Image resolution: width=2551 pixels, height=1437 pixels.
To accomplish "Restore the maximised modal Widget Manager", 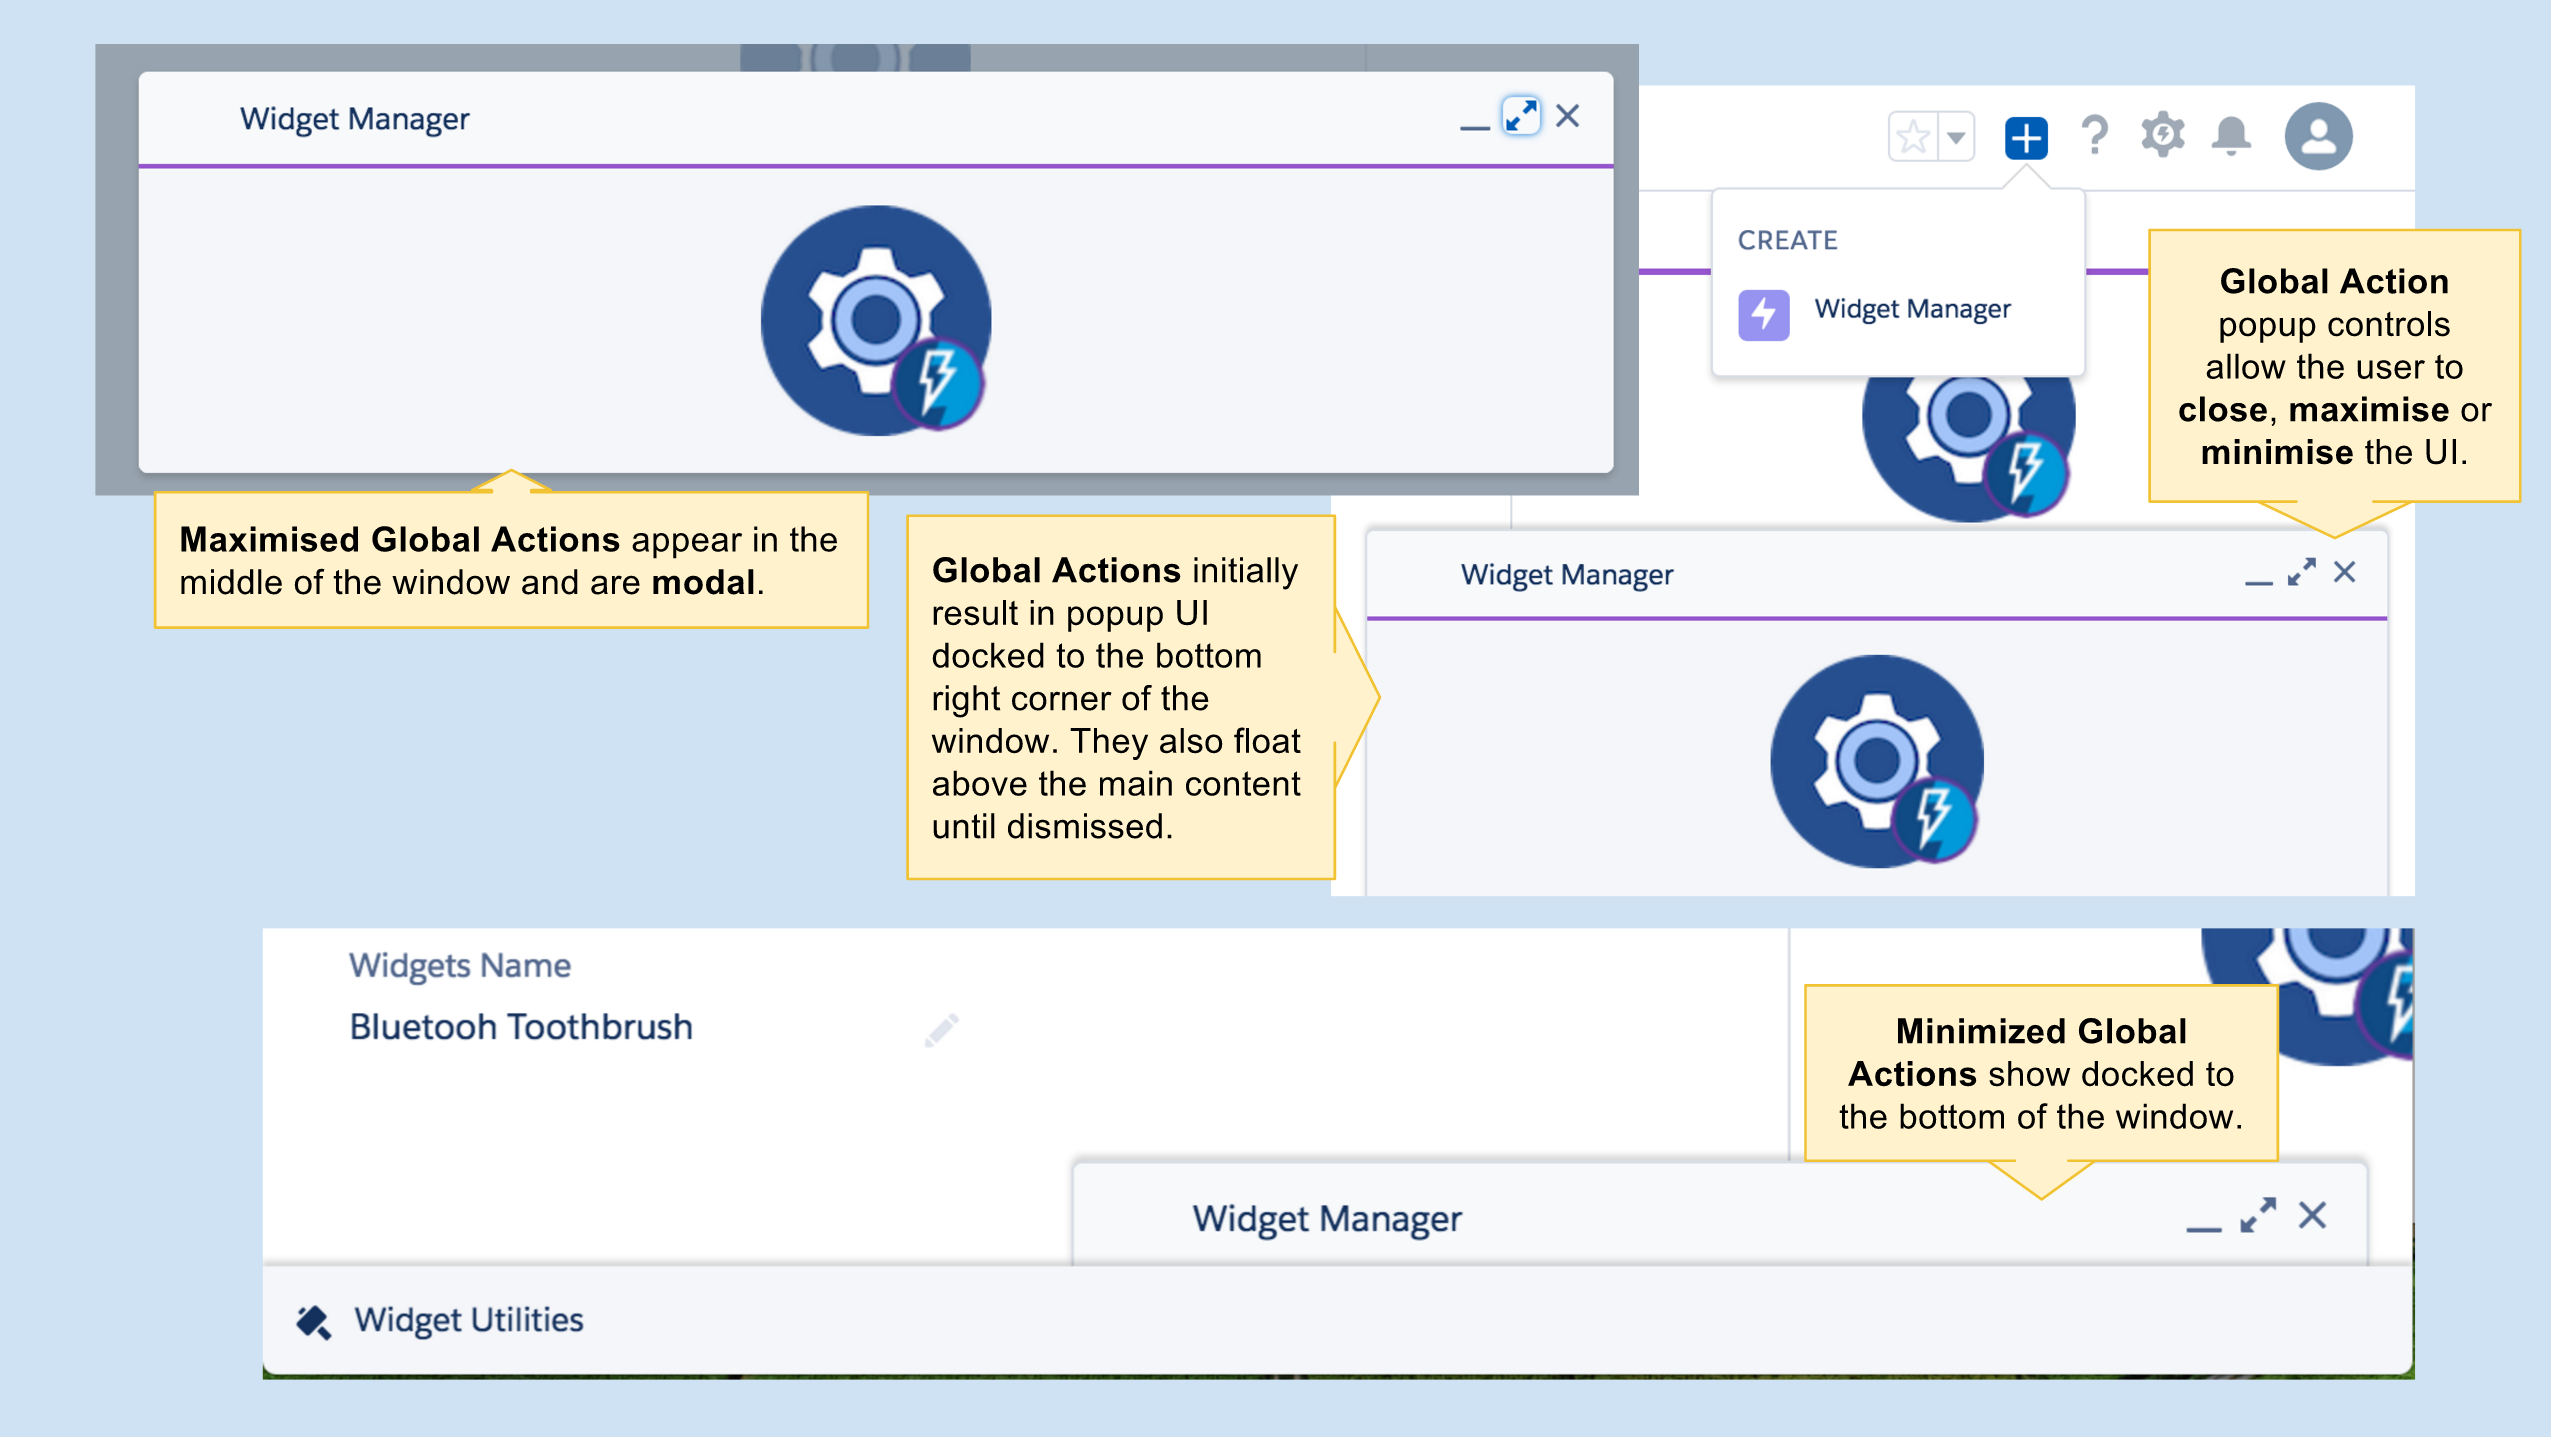I will pyautogui.click(x=1521, y=117).
